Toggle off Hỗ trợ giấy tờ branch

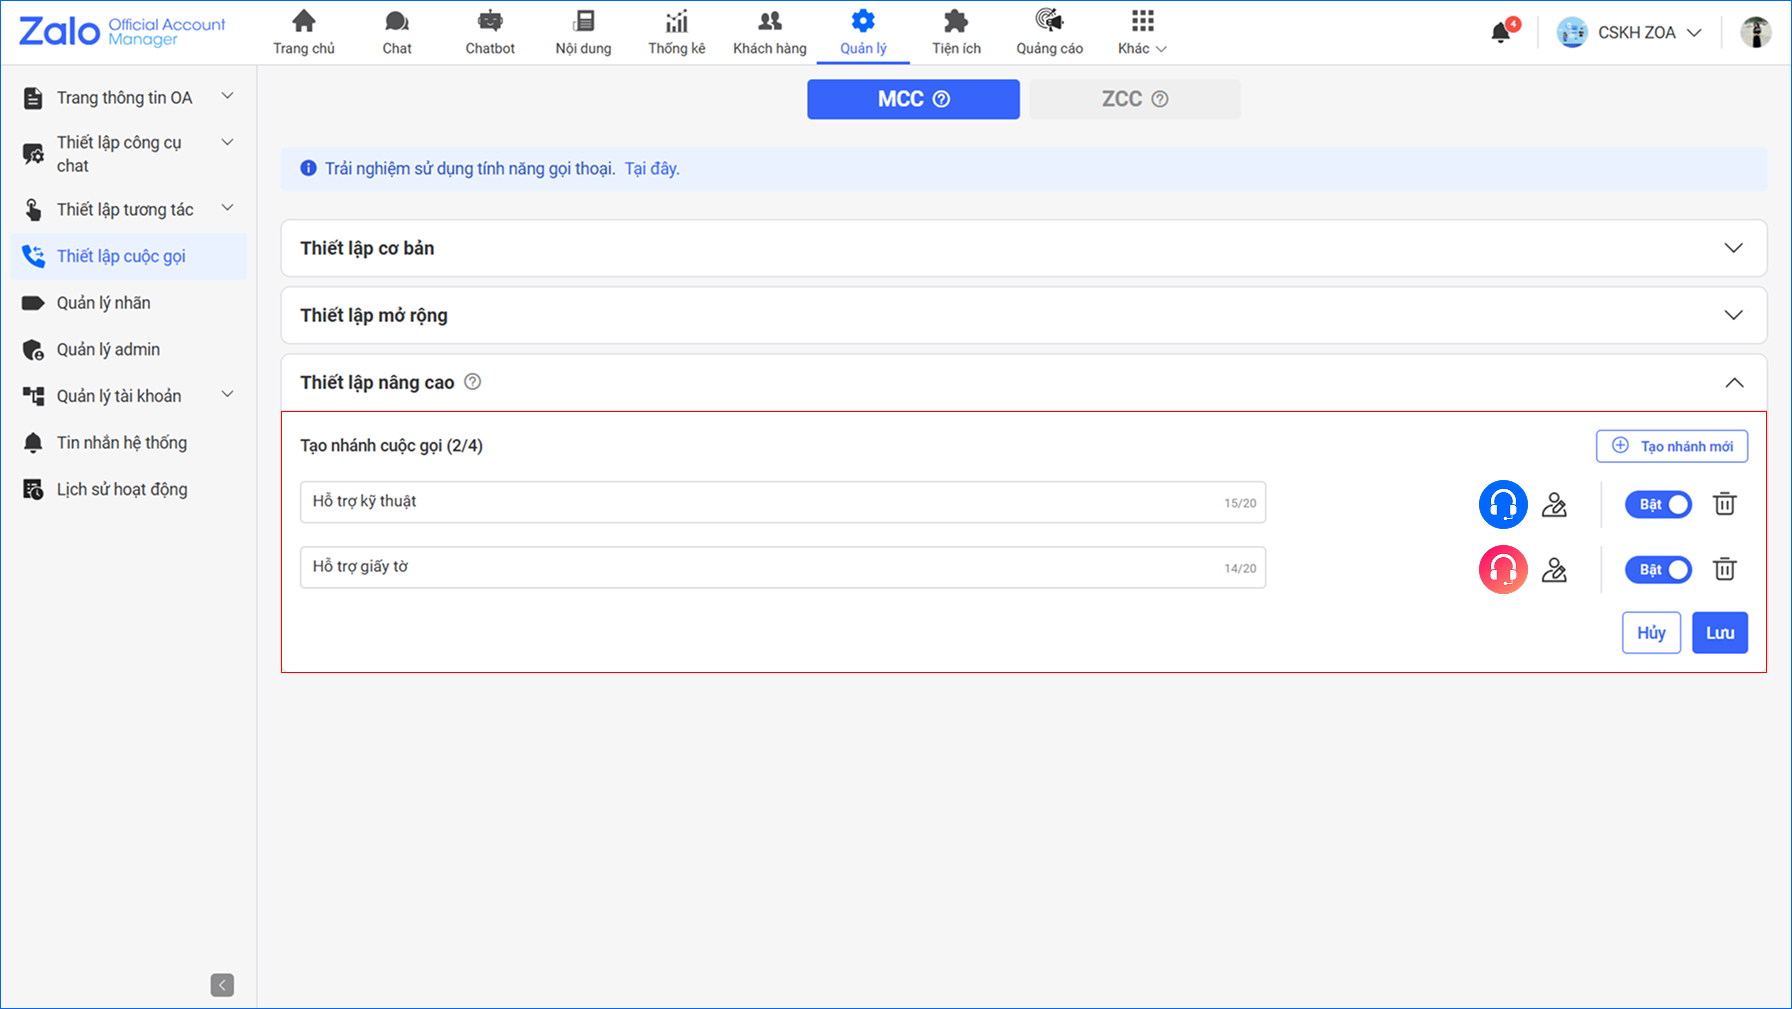coord(1659,569)
